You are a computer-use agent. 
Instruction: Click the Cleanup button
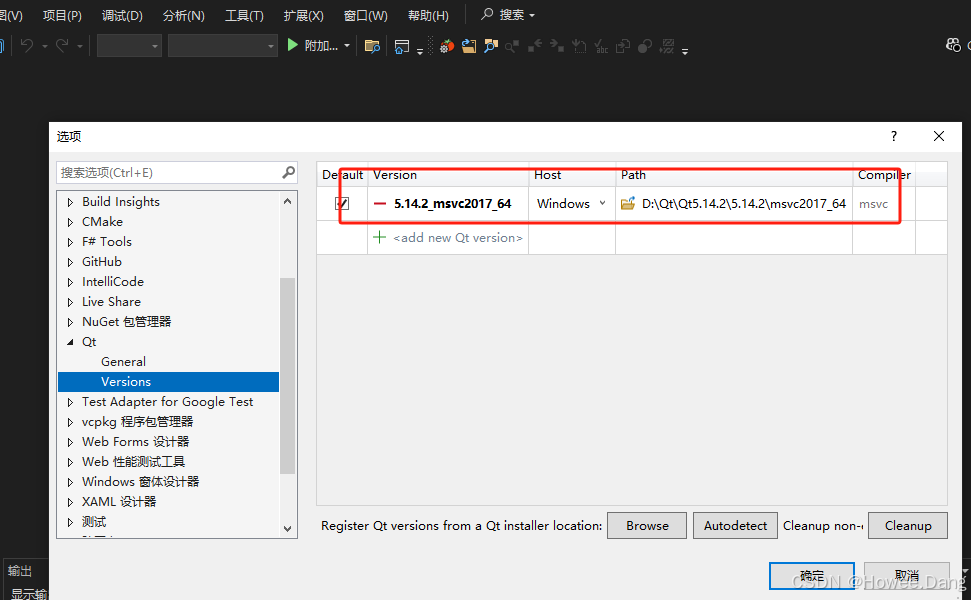pyautogui.click(x=908, y=526)
